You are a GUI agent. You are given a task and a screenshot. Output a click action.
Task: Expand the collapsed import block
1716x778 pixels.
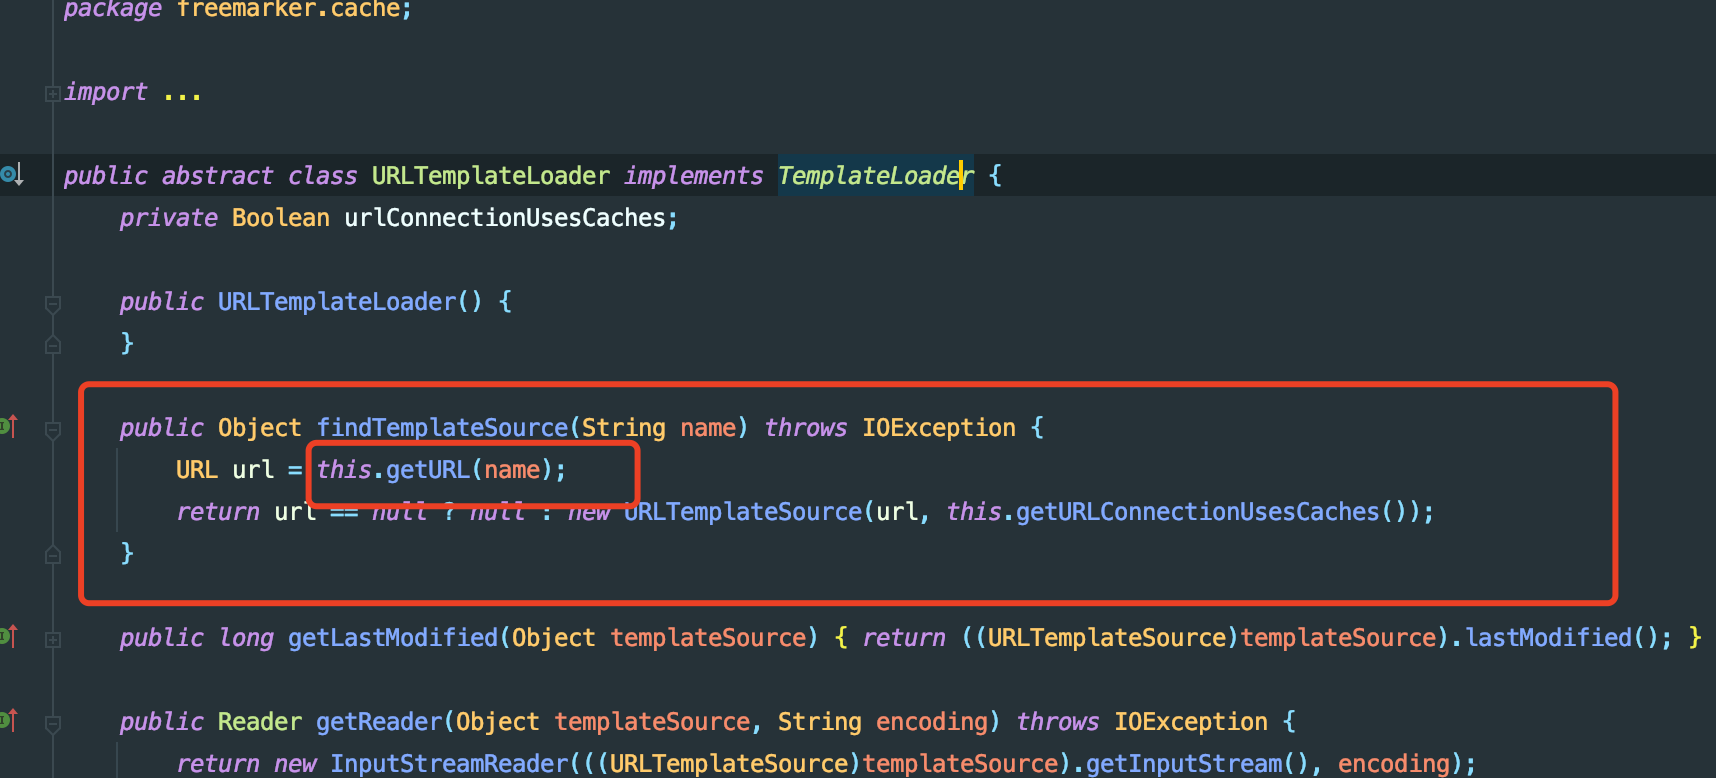53,94
